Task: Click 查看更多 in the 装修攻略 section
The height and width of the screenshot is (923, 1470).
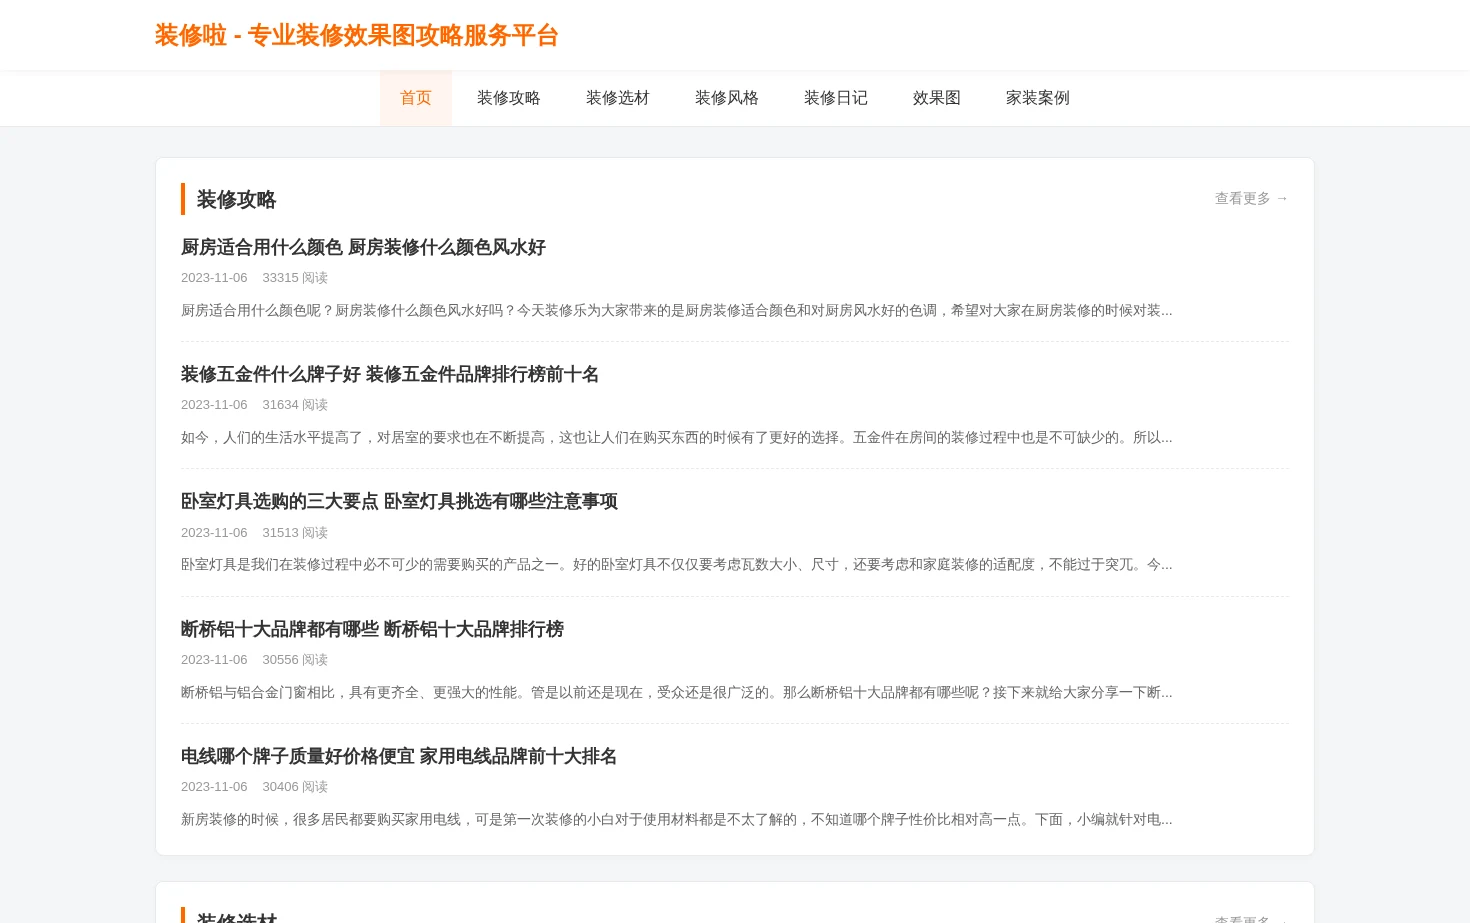Action: click(x=1251, y=199)
